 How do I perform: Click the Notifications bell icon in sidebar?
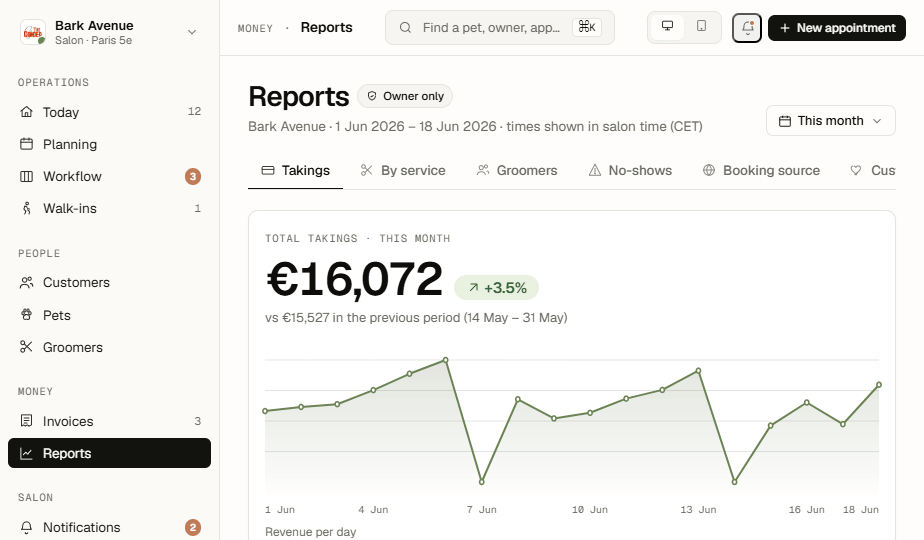(27, 527)
